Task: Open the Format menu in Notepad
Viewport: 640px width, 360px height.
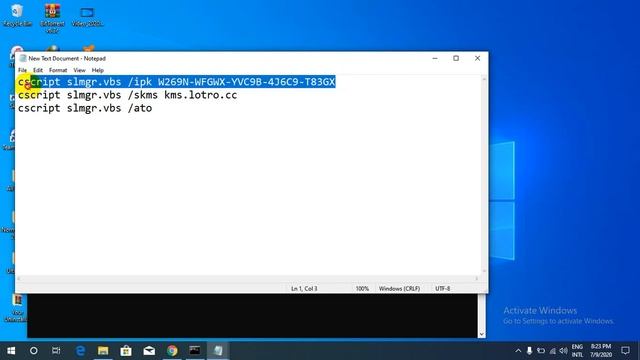Action: (x=58, y=70)
